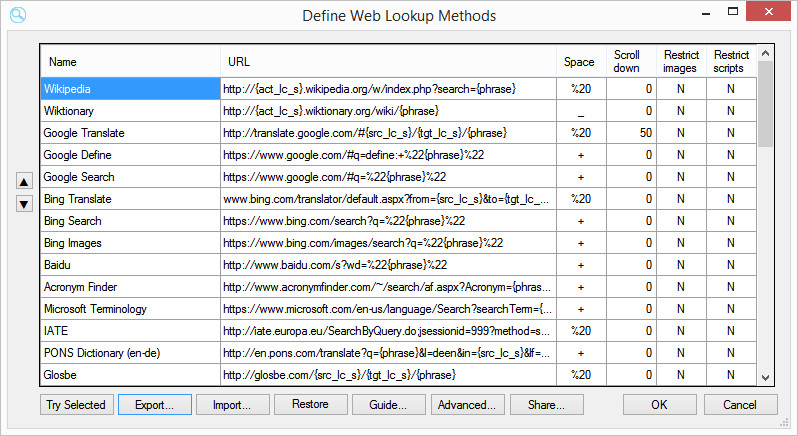Confirm with the OK button
This screenshot has height=436, width=798.
660,405
